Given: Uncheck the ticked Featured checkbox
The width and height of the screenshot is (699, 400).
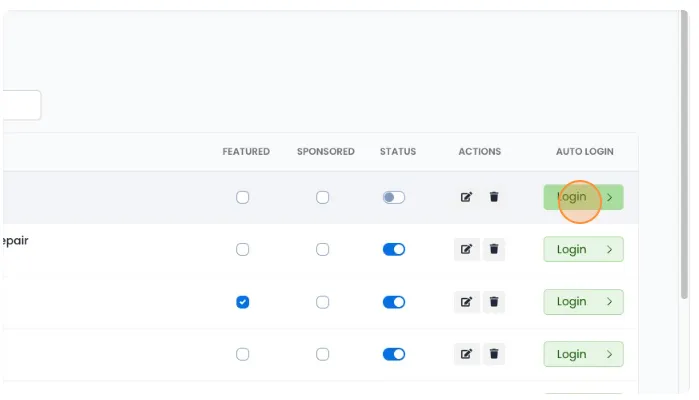Looking at the screenshot, I should pyautogui.click(x=243, y=302).
